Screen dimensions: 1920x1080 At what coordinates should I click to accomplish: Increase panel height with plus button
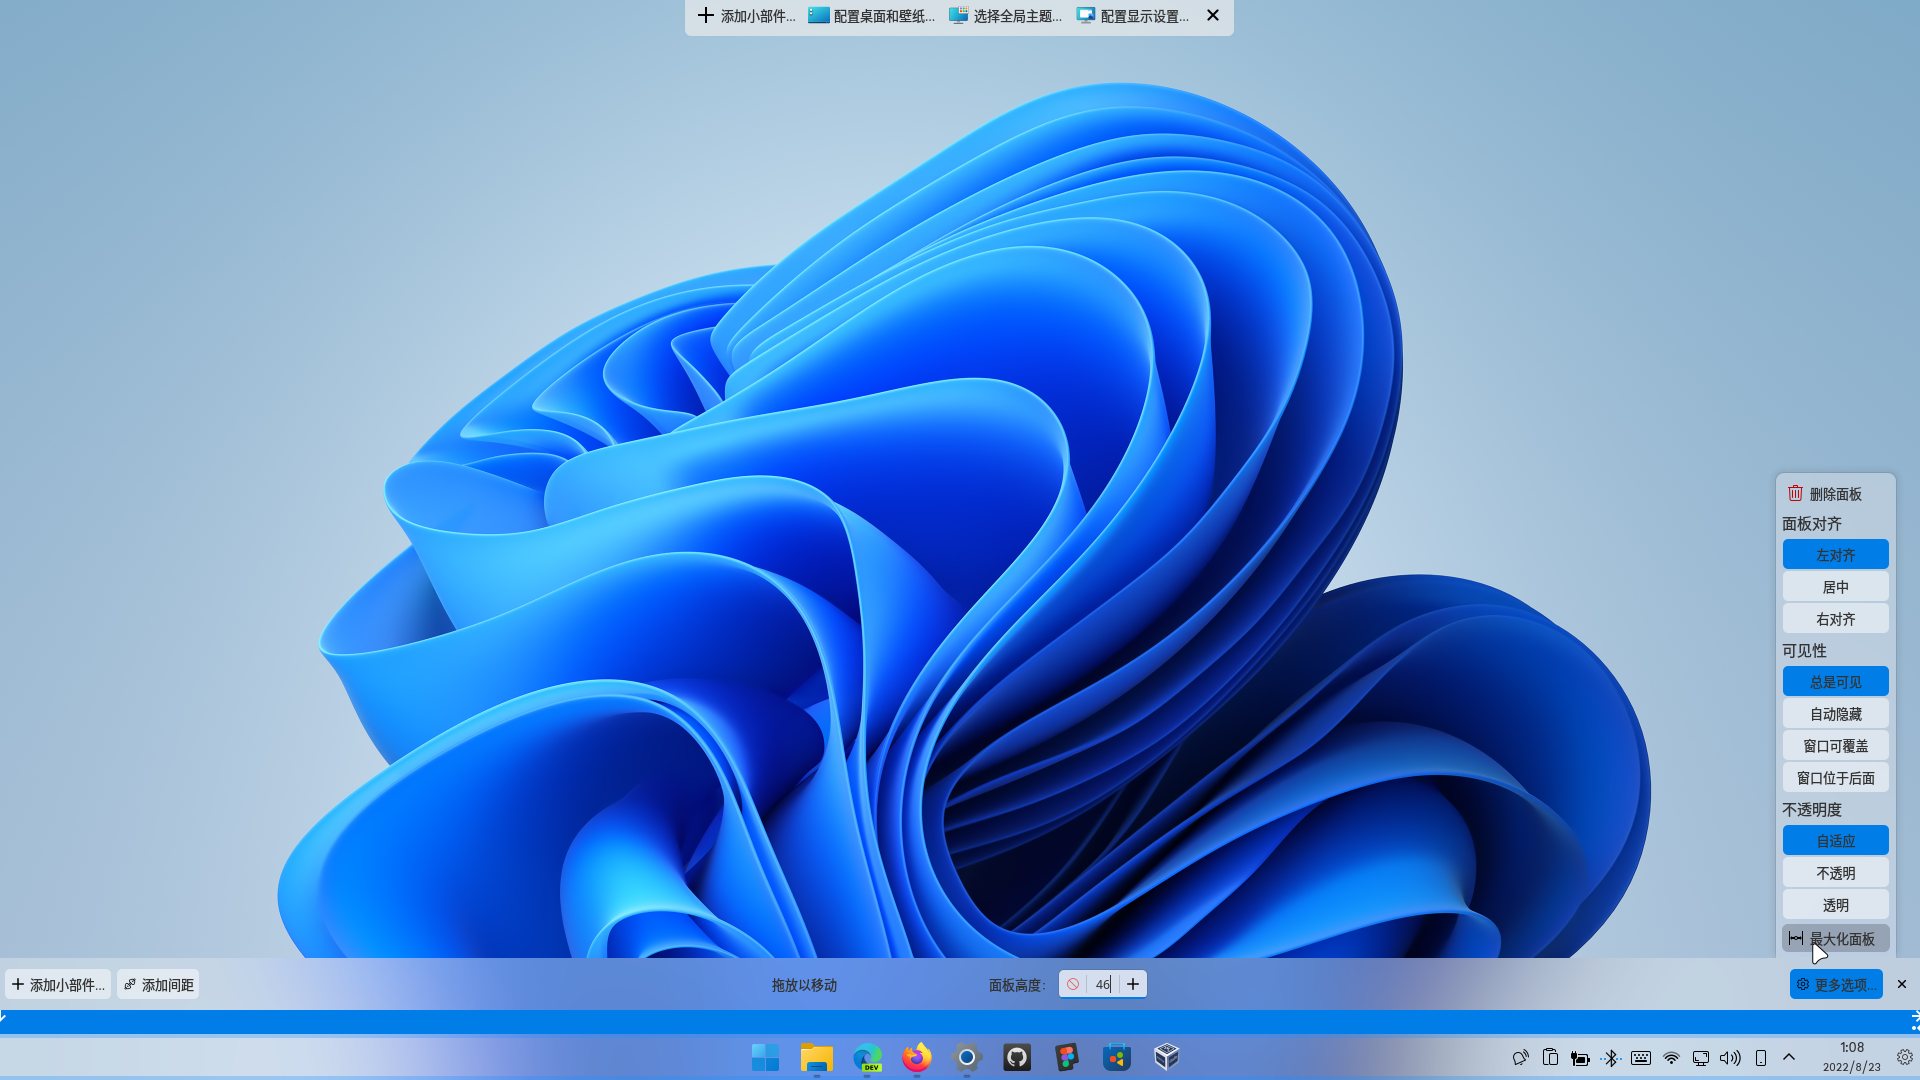(x=1133, y=984)
